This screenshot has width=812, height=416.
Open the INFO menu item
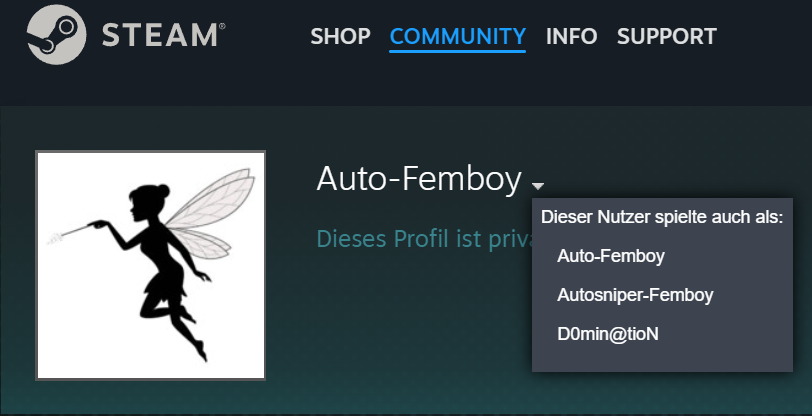tap(571, 36)
